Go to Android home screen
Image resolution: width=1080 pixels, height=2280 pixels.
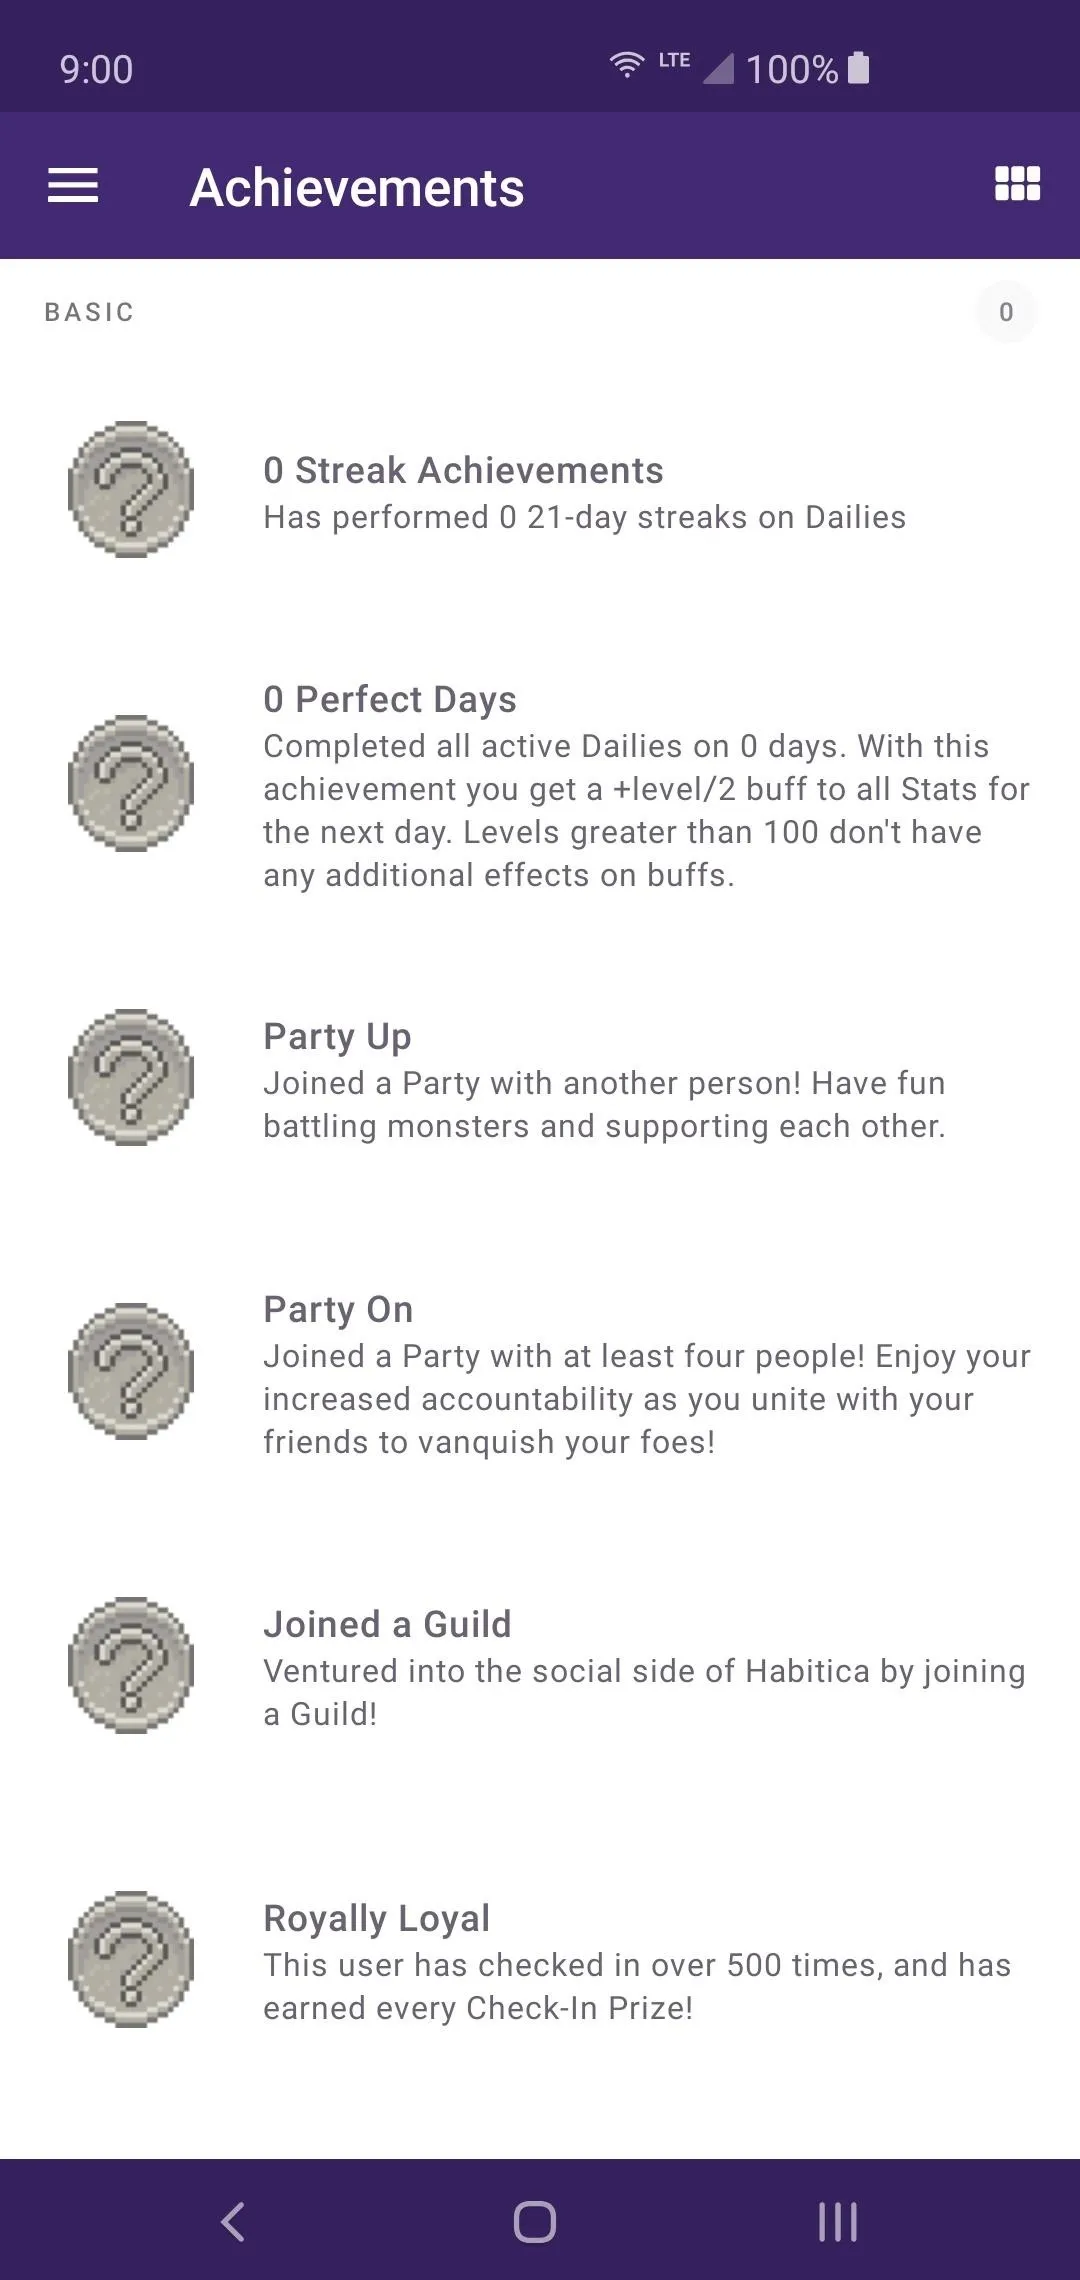click(x=535, y=2222)
